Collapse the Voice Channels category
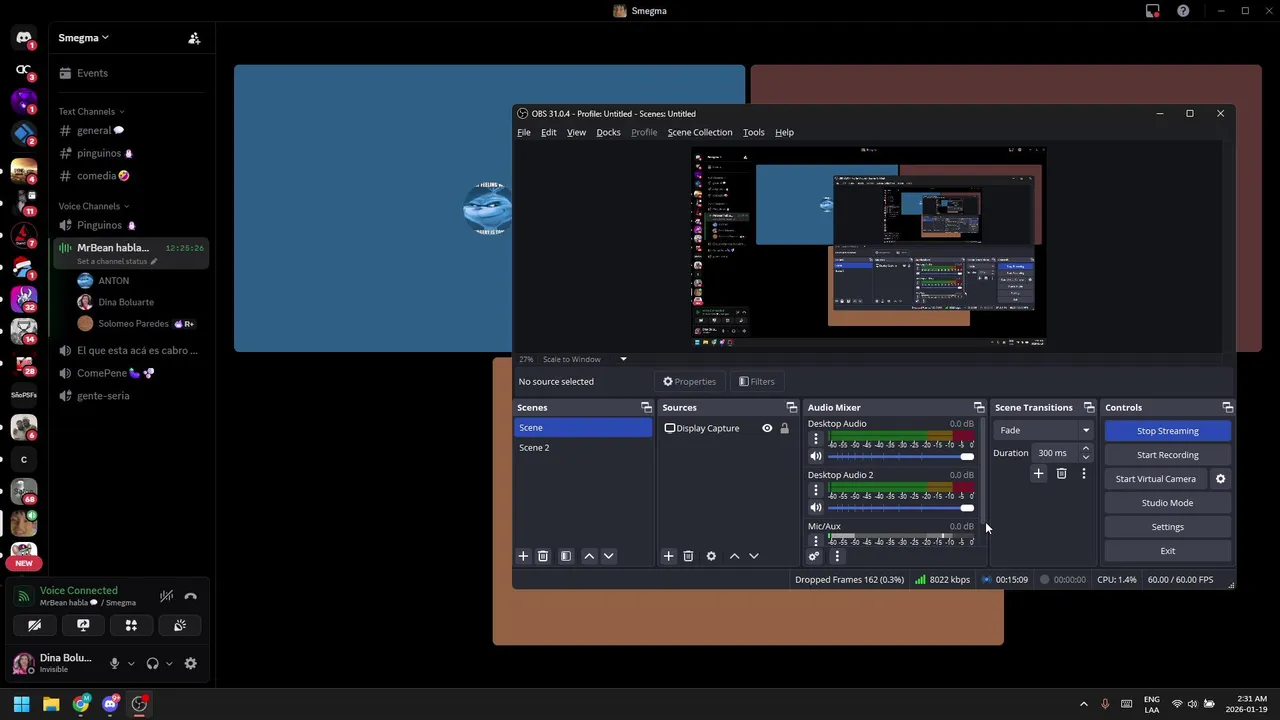Image resolution: width=1280 pixels, height=720 pixels. [93, 206]
